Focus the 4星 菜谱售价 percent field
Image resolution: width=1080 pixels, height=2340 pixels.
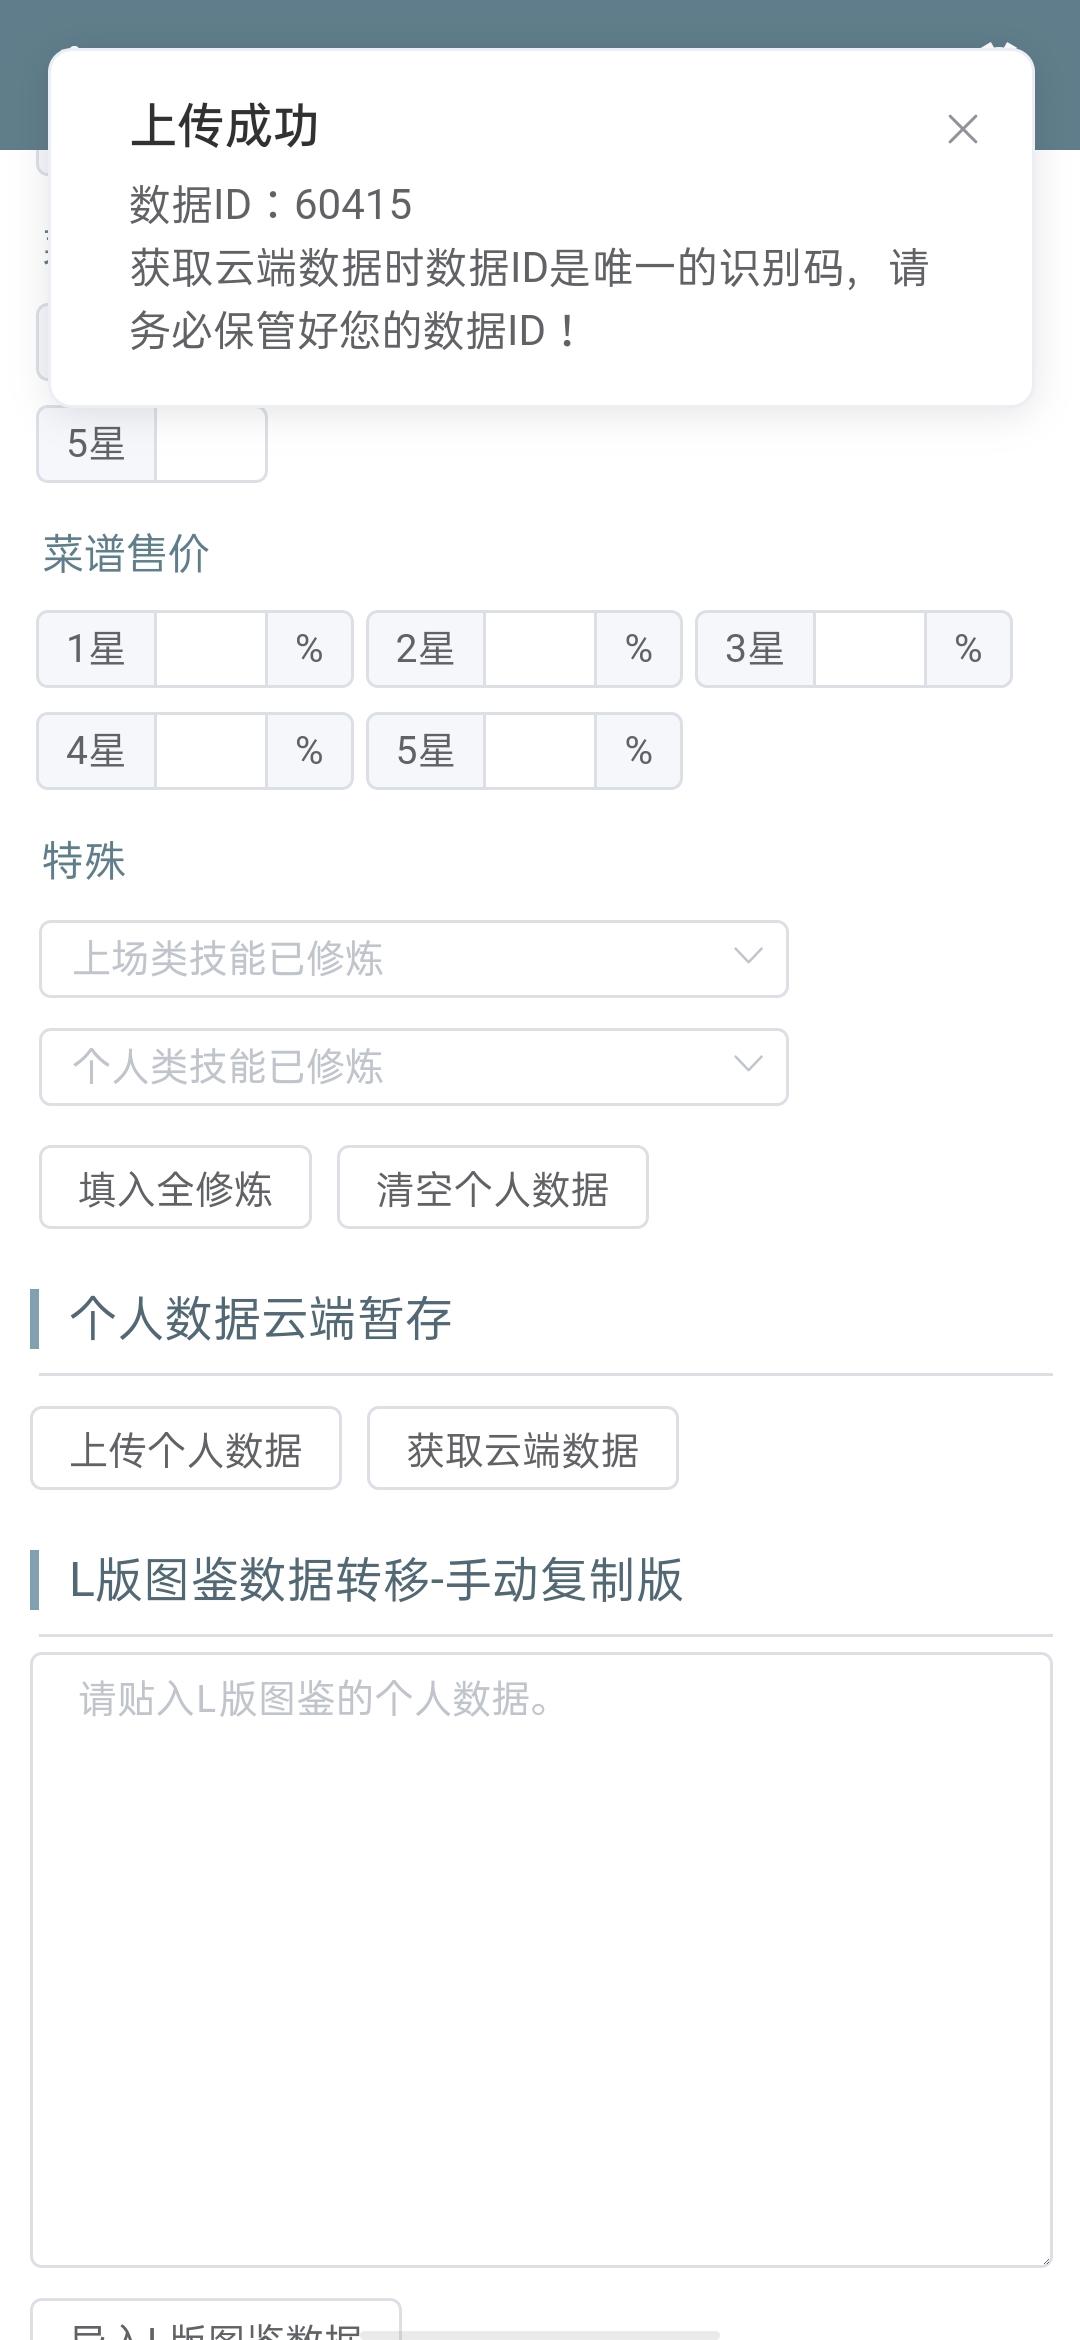[211, 751]
